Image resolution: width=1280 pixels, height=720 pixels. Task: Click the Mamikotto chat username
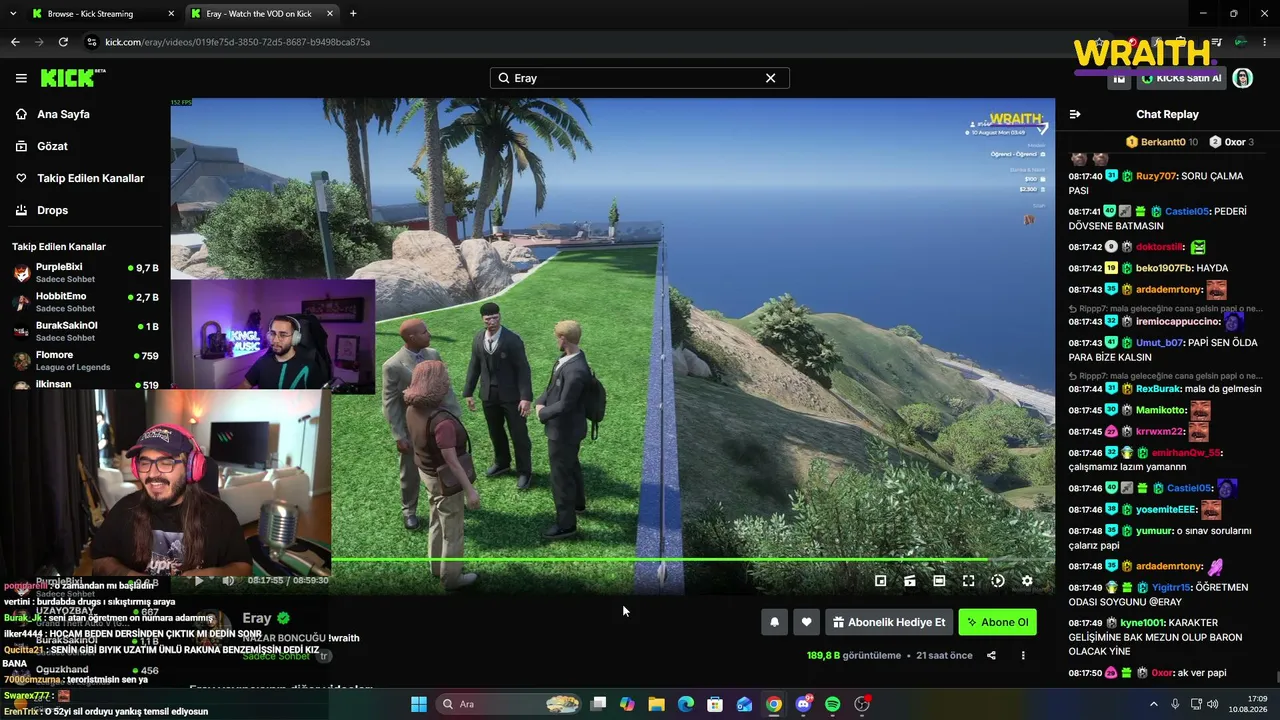click(x=1160, y=410)
